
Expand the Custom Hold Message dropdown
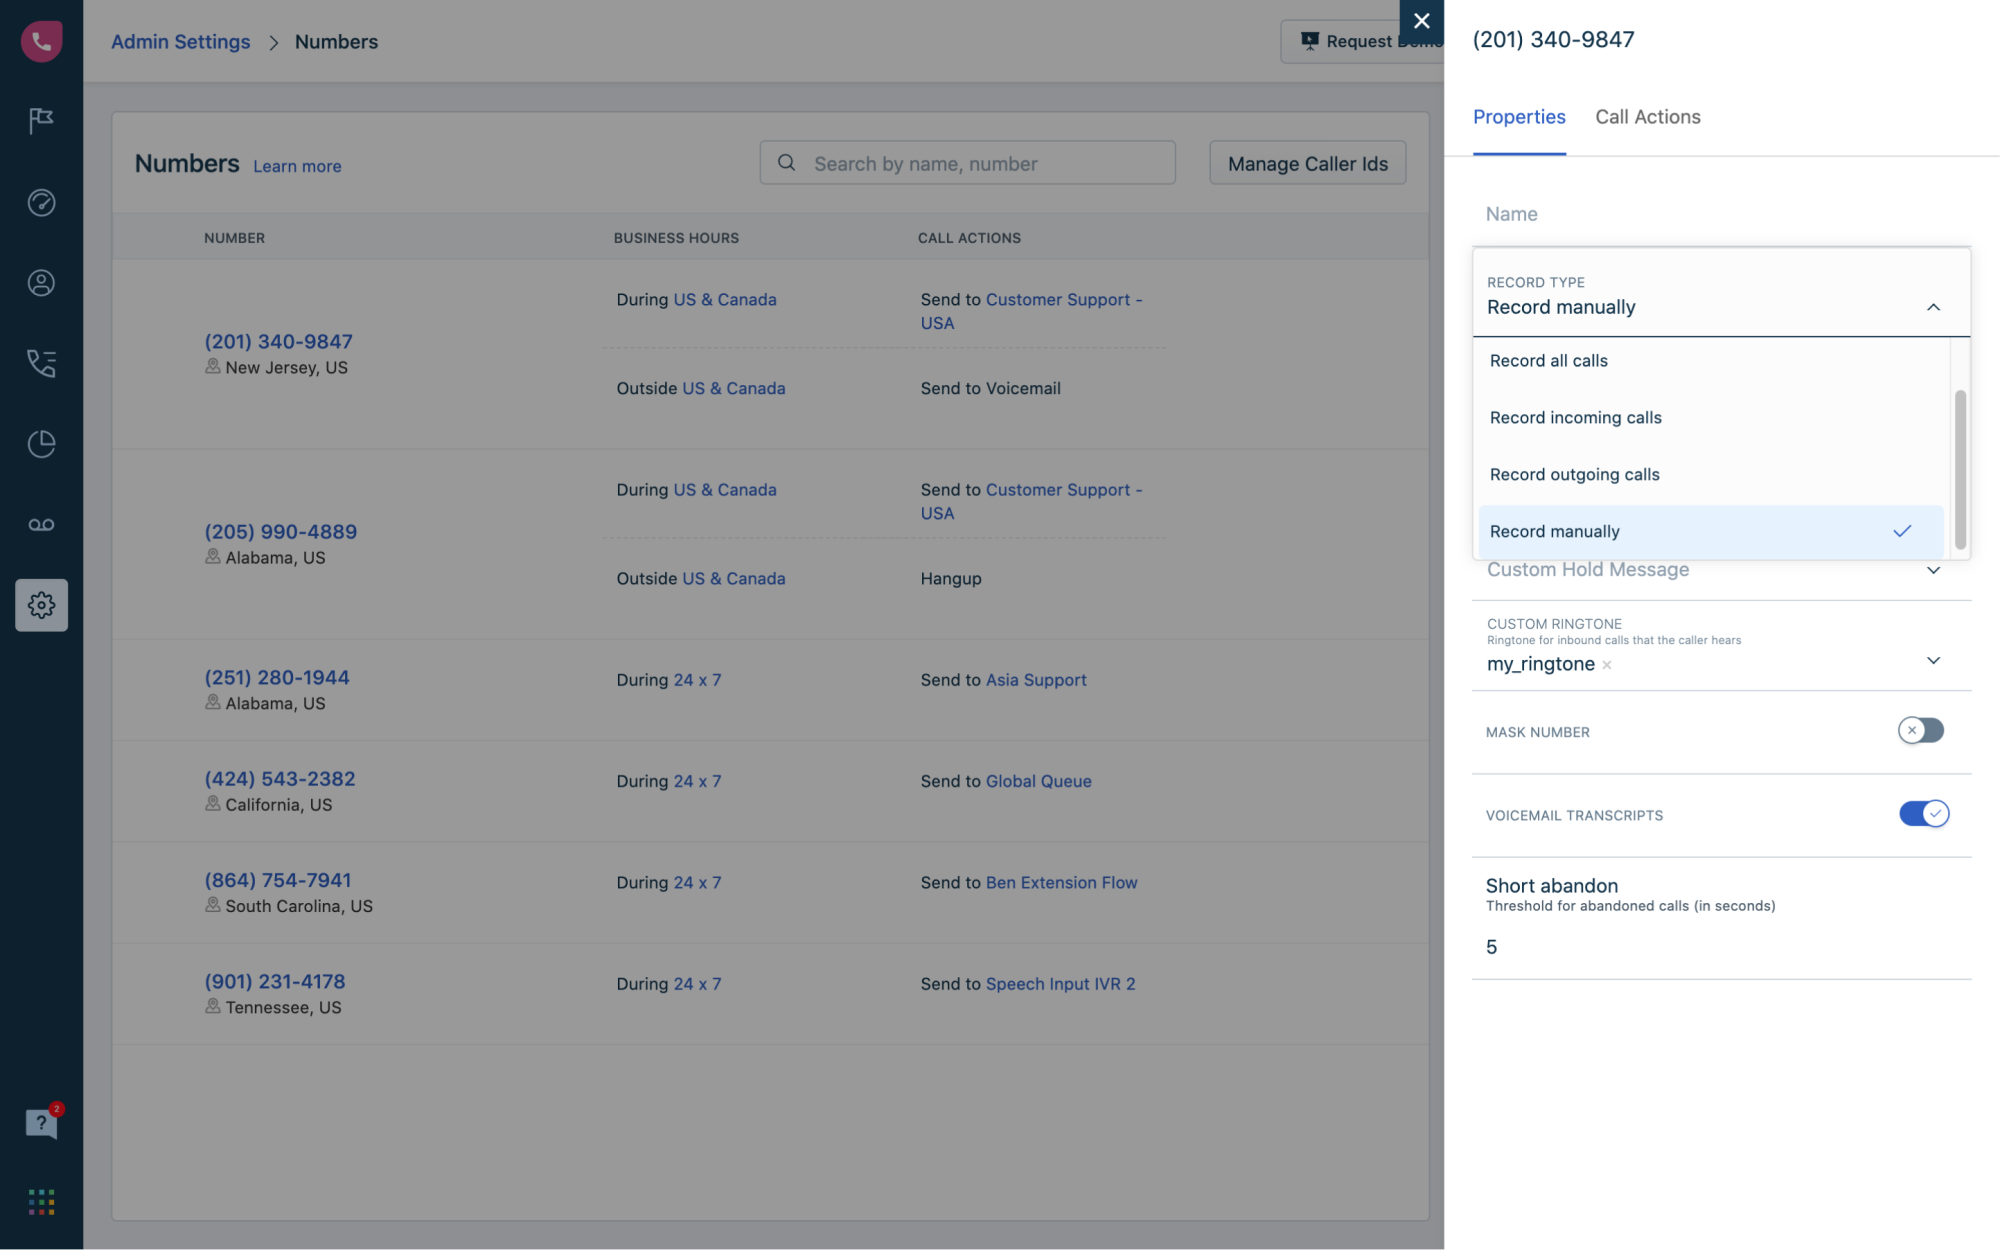point(1932,570)
